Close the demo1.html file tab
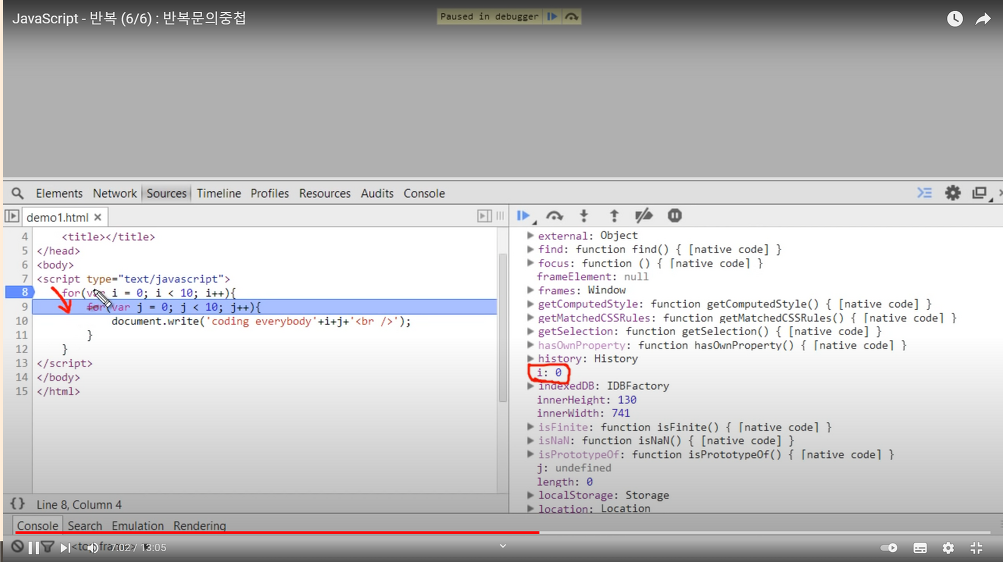This screenshot has width=1003, height=562. [98, 217]
